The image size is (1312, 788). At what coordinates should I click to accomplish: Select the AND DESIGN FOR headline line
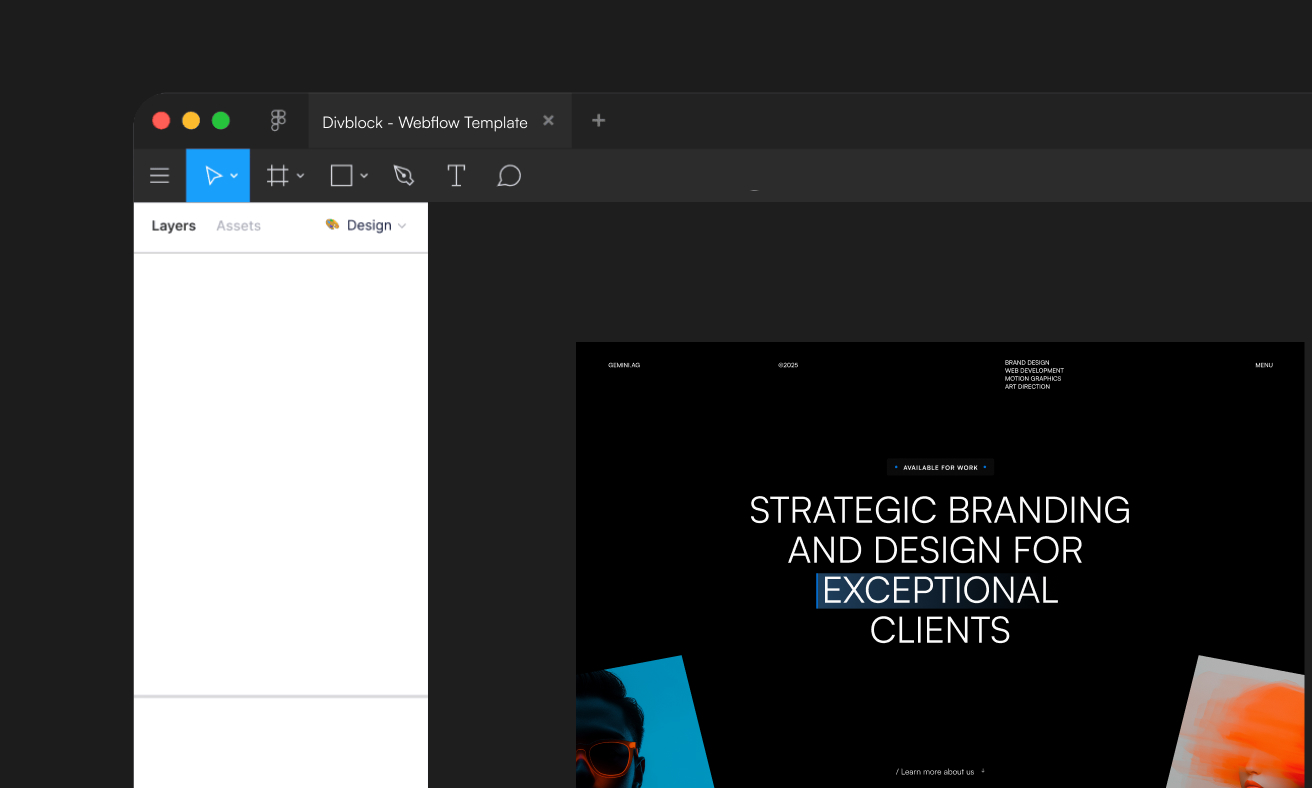[936, 550]
